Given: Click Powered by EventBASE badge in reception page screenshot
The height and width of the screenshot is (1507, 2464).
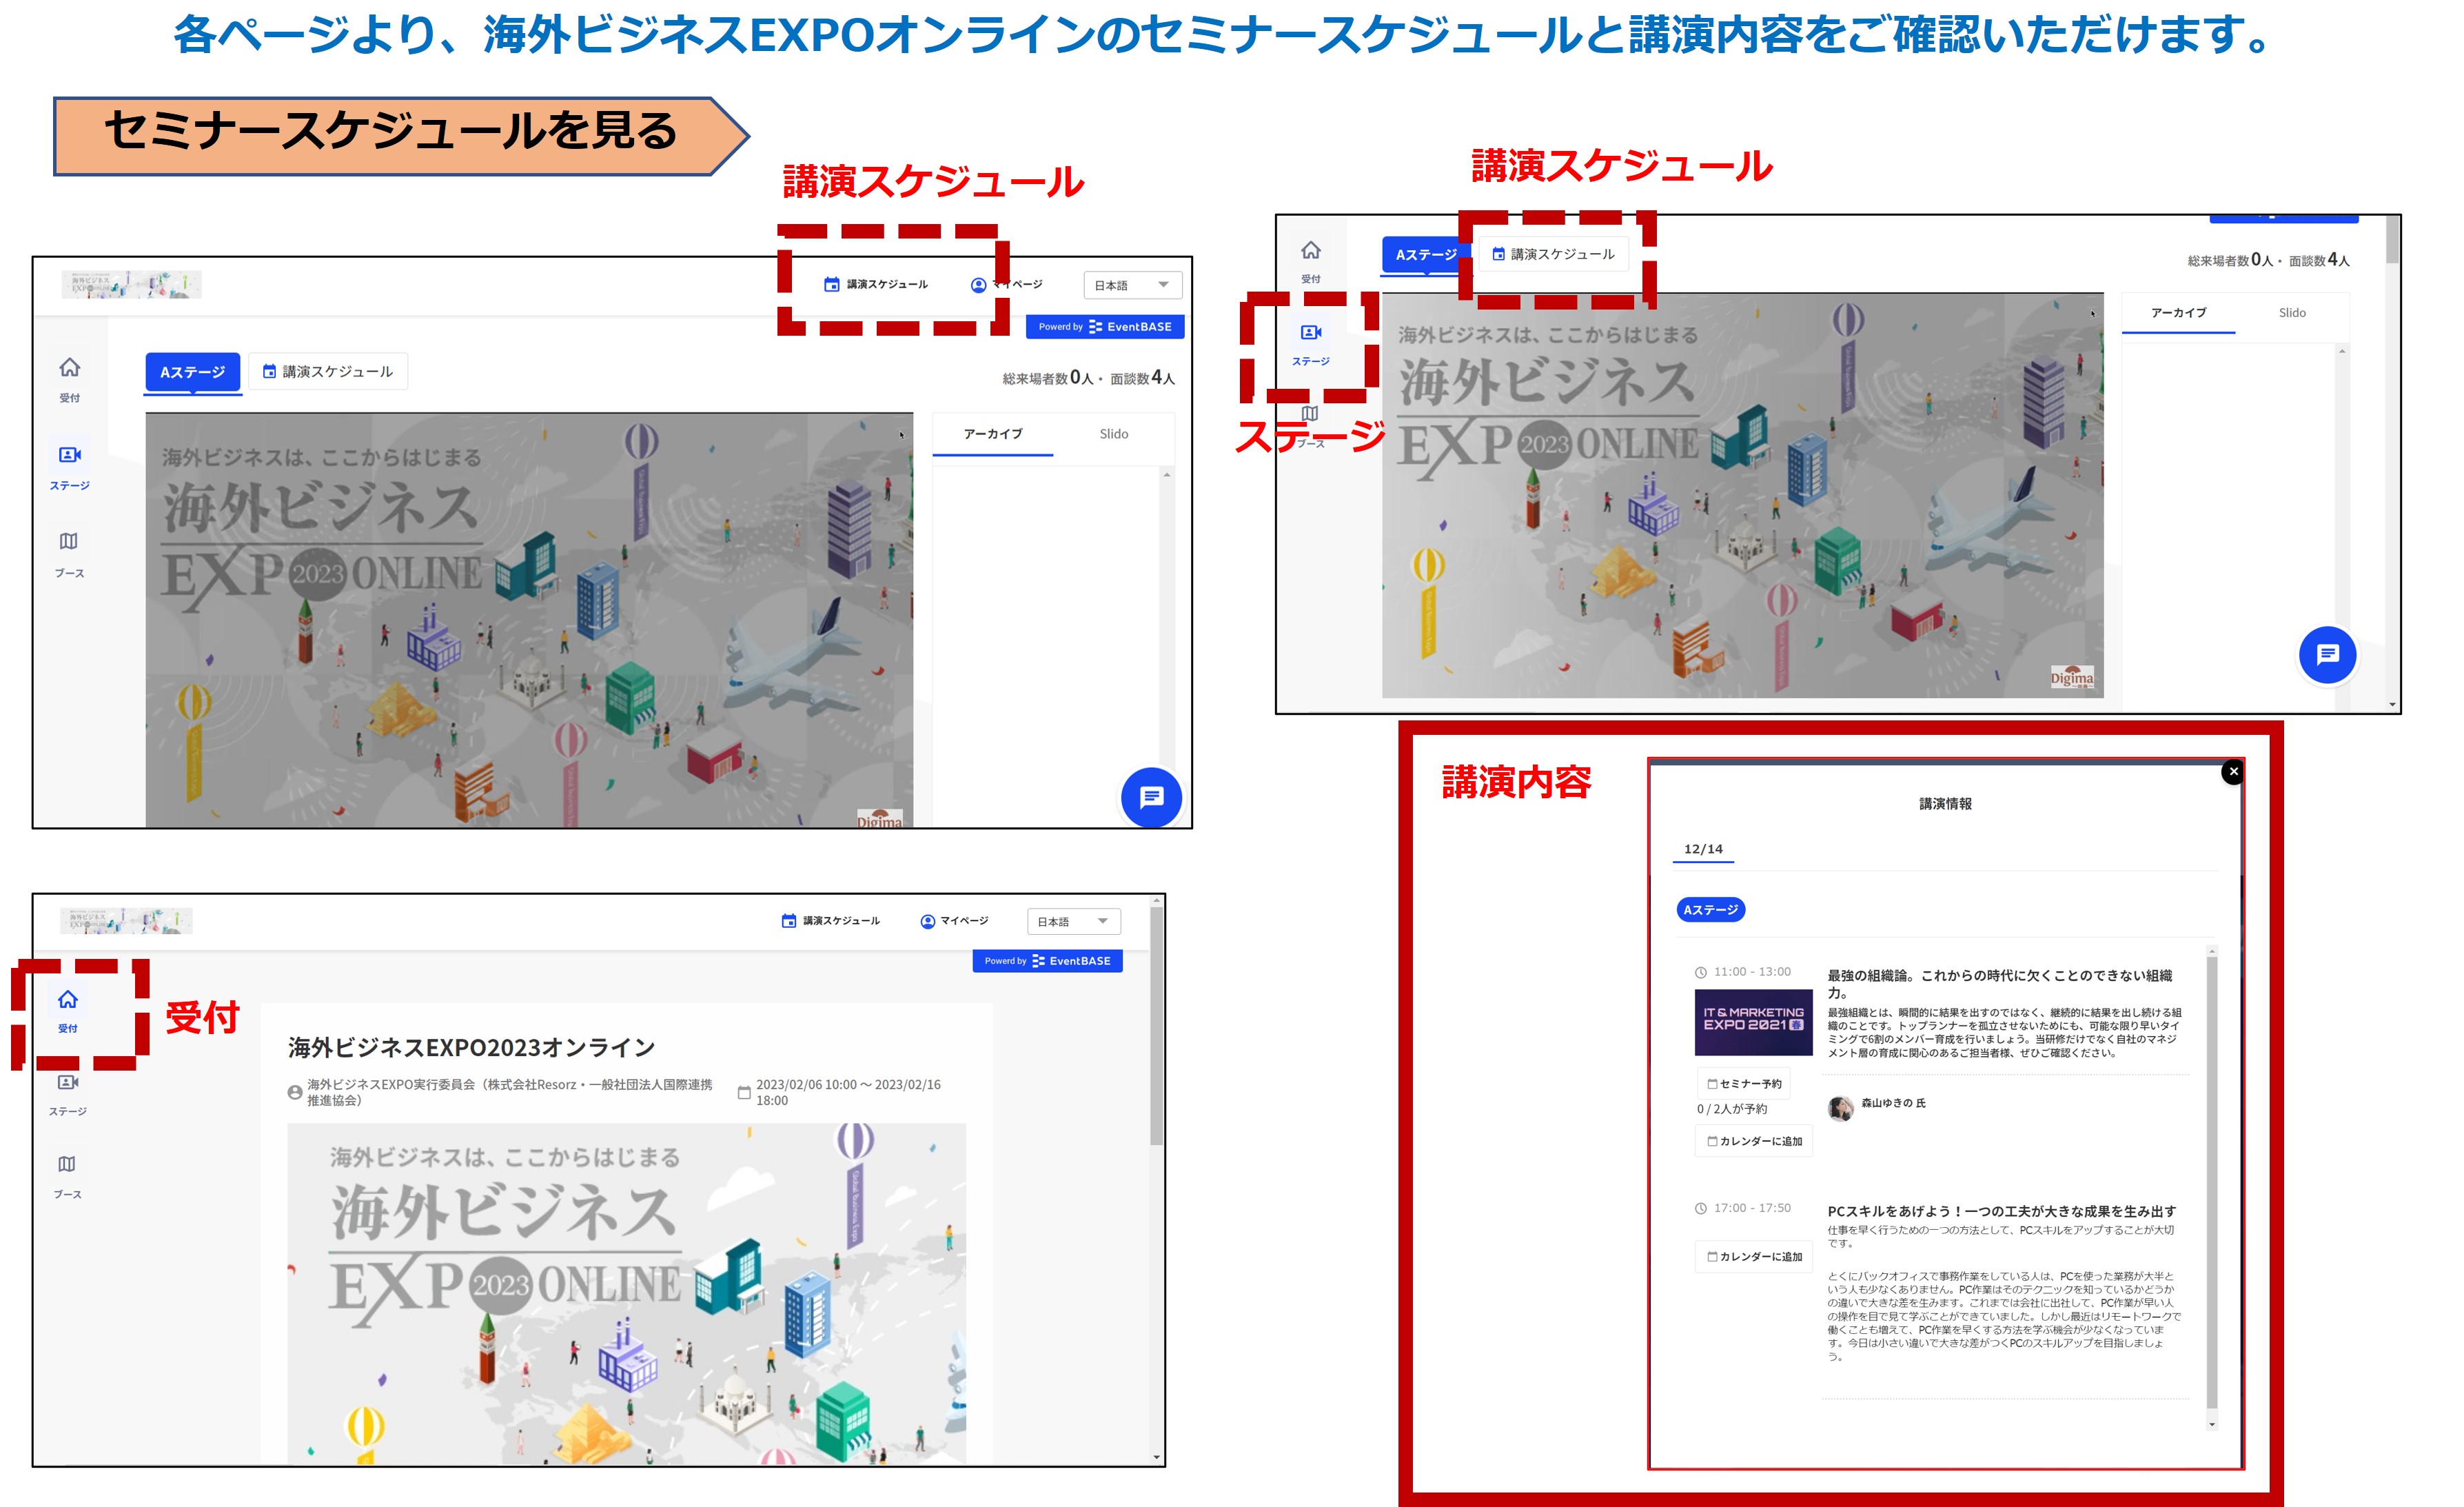Looking at the screenshot, I should 1047,960.
